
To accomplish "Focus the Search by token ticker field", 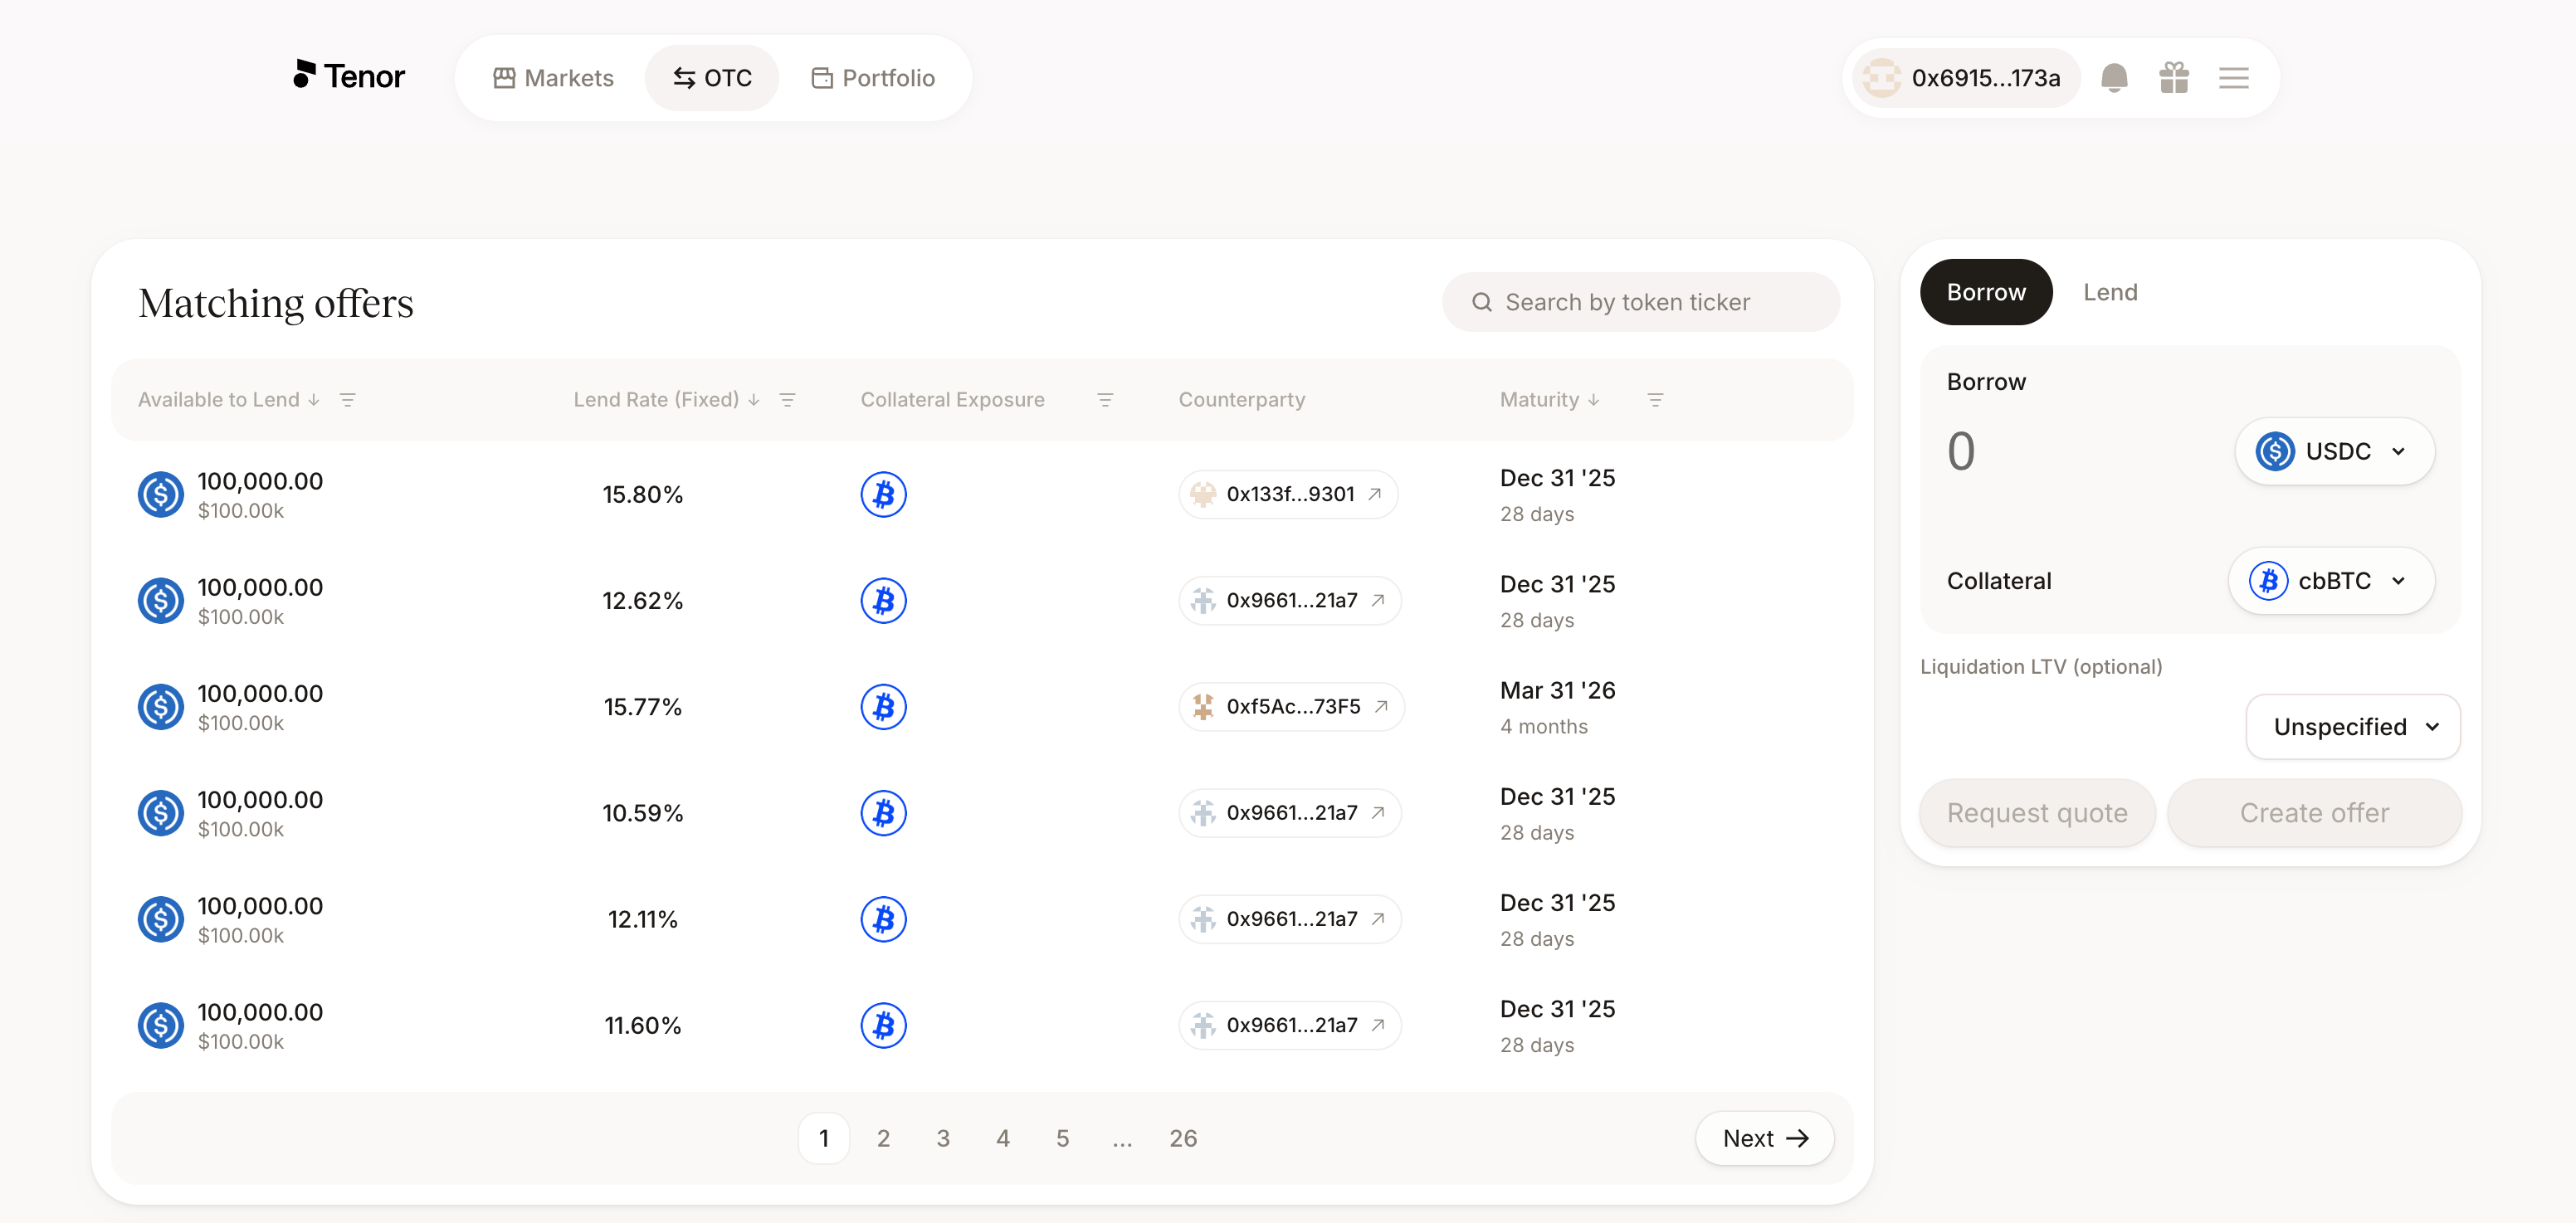I will pyautogui.click(x=1640, y=302).
